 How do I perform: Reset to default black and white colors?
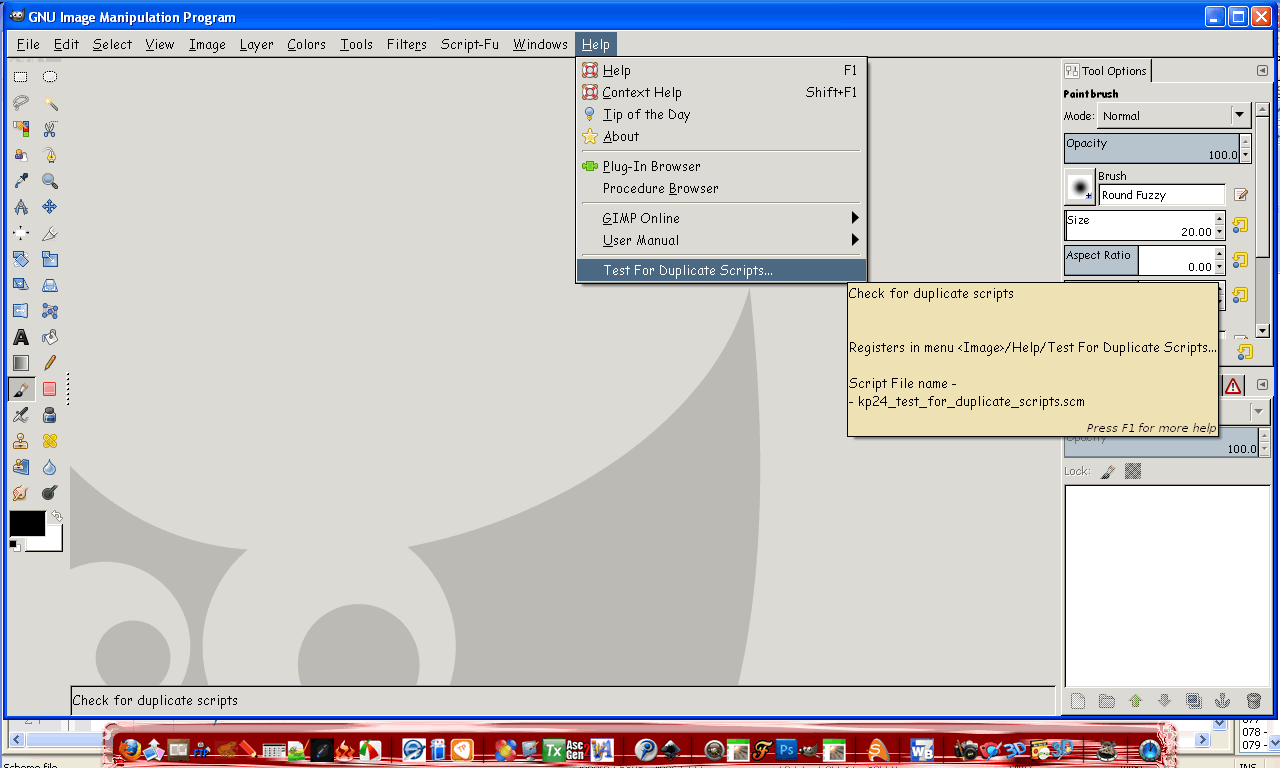tap(15, 545)
